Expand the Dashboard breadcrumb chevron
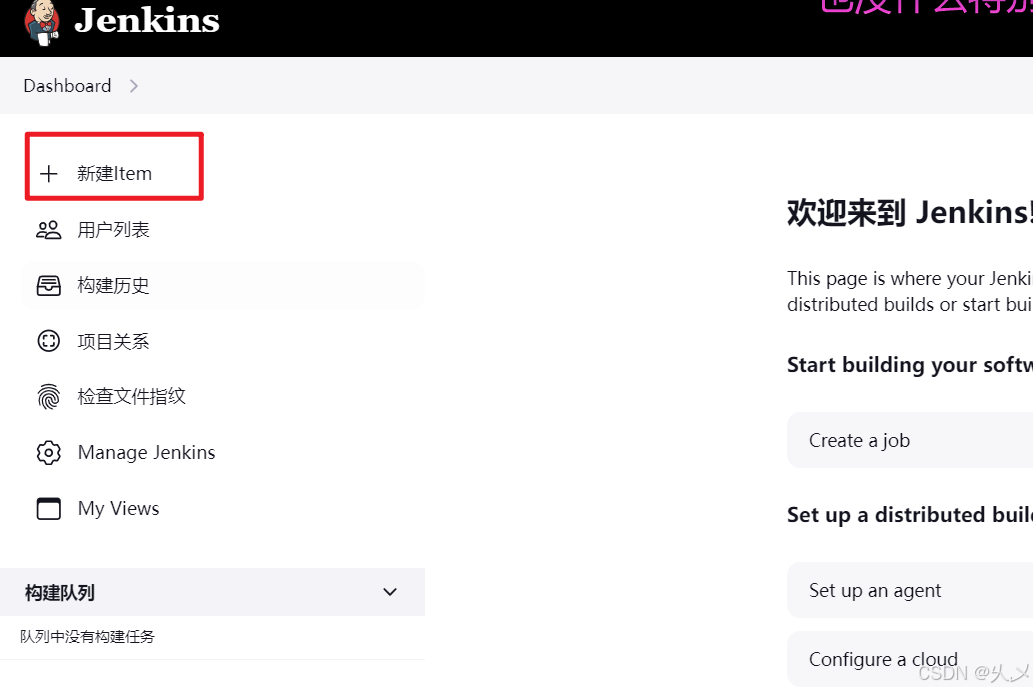Screen dimensions: 1033x691 pyautogui.click(x=134, y=86)
